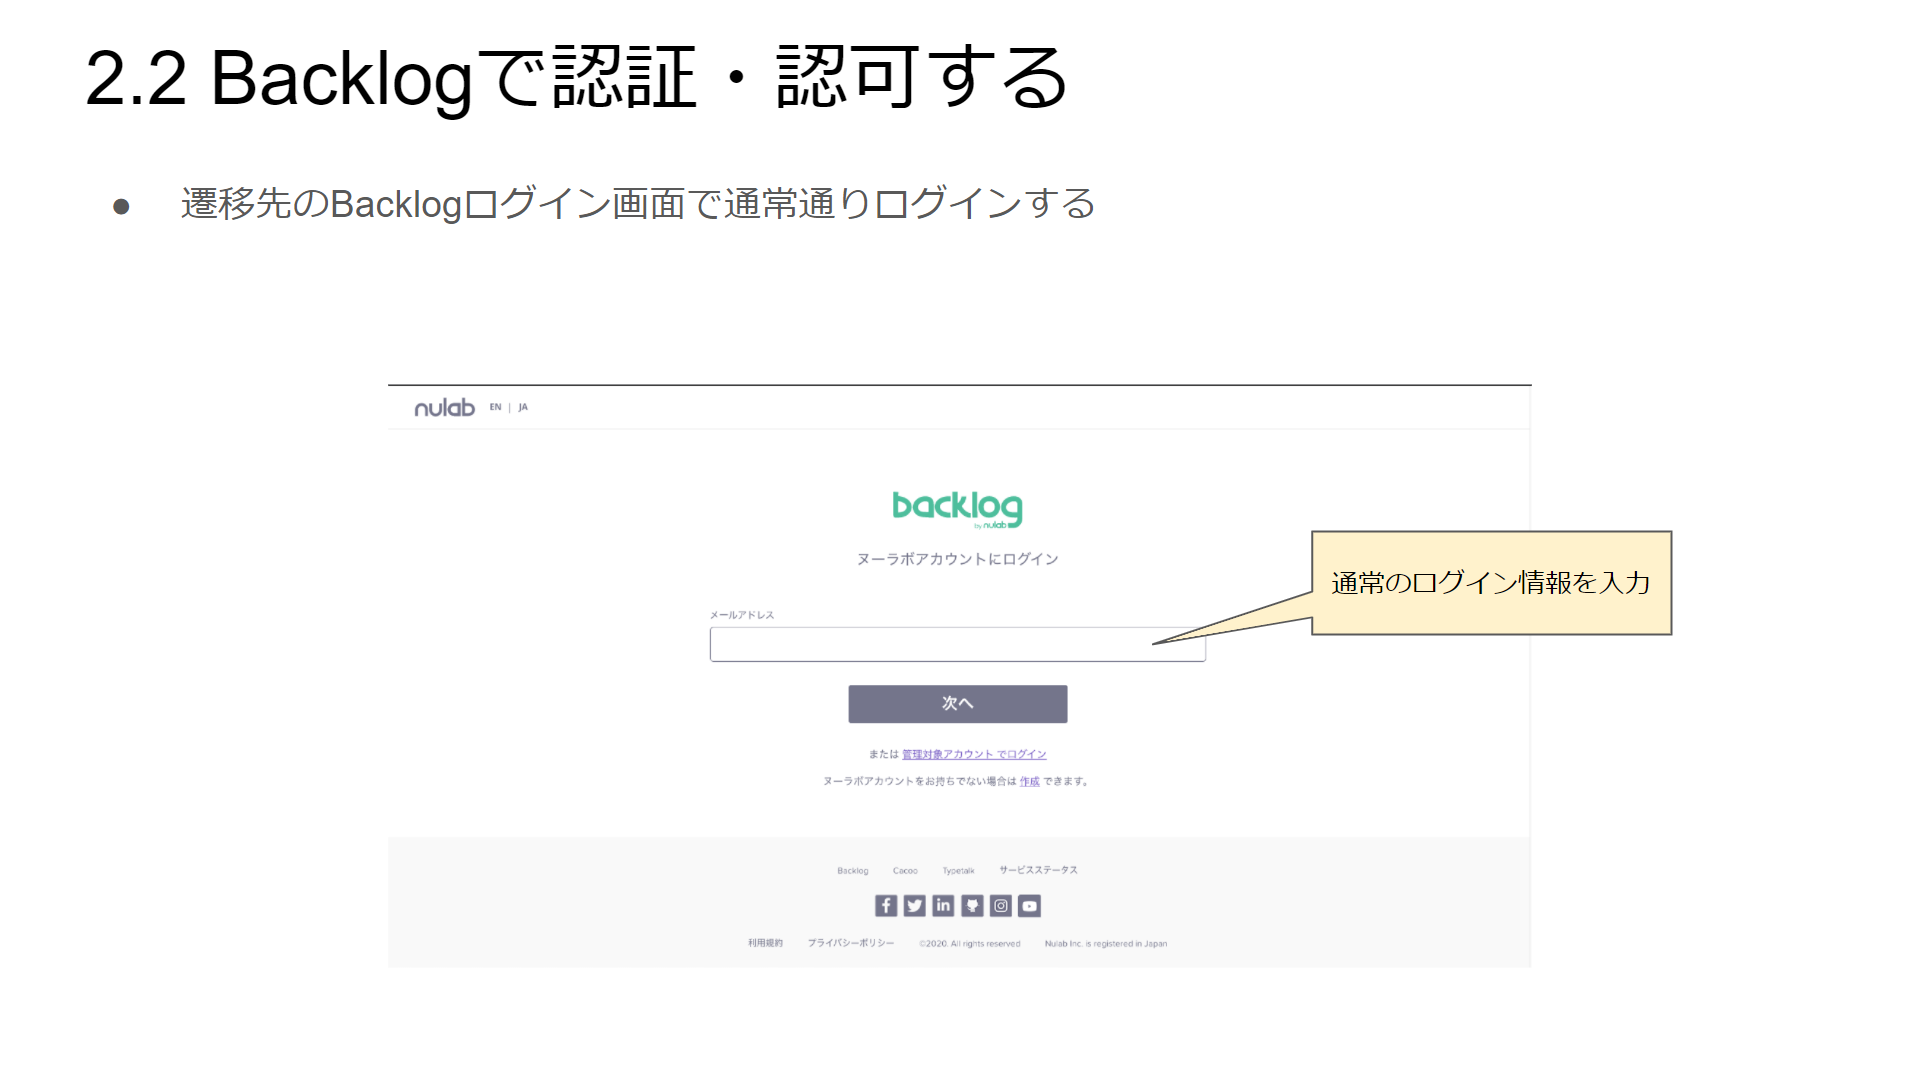Open the Backlog footer link
Screen dimensions: 1920x1080
tap(852, 870)
